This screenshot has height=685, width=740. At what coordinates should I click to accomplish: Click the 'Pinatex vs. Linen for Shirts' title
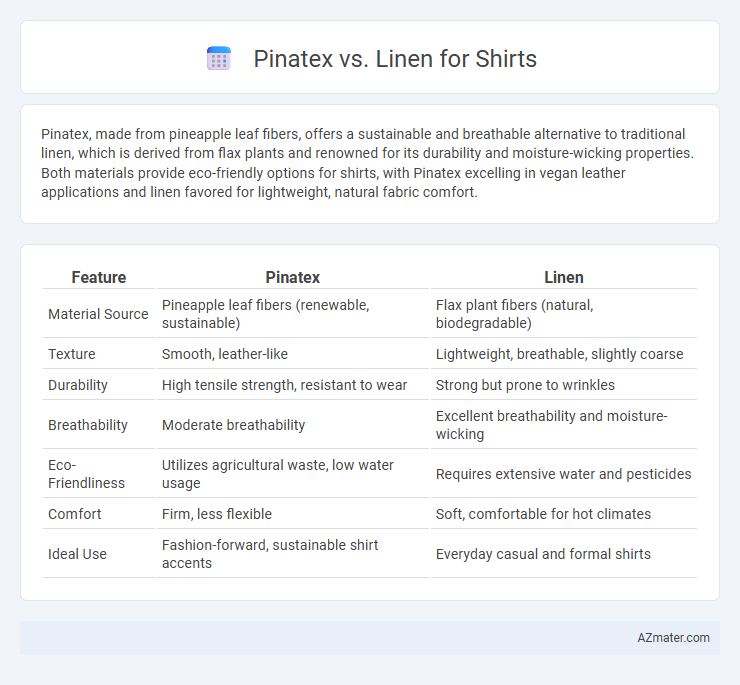(x=395, y=59)
